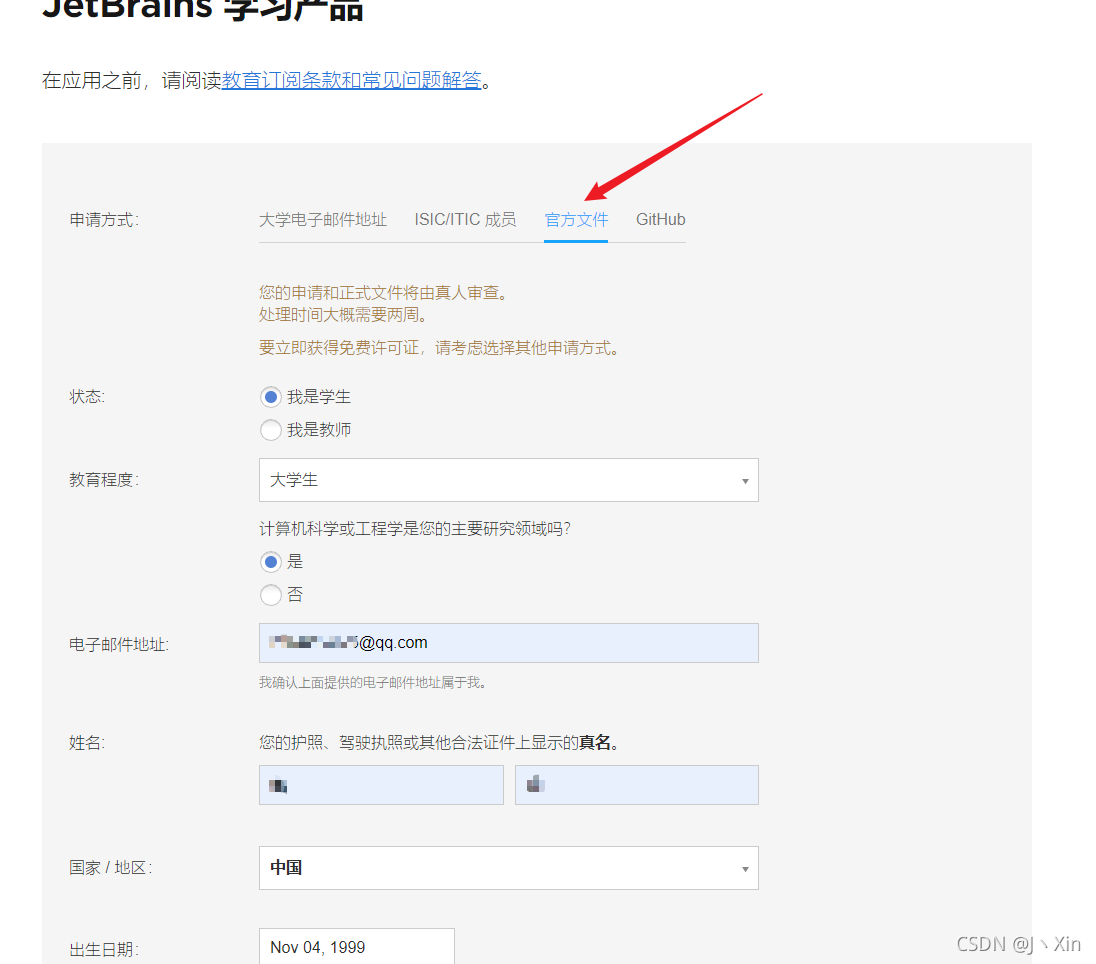Click the notice 您的申请和正式文件将由真人审查
The image size is (1096, 964).
(x=383, y=293)
